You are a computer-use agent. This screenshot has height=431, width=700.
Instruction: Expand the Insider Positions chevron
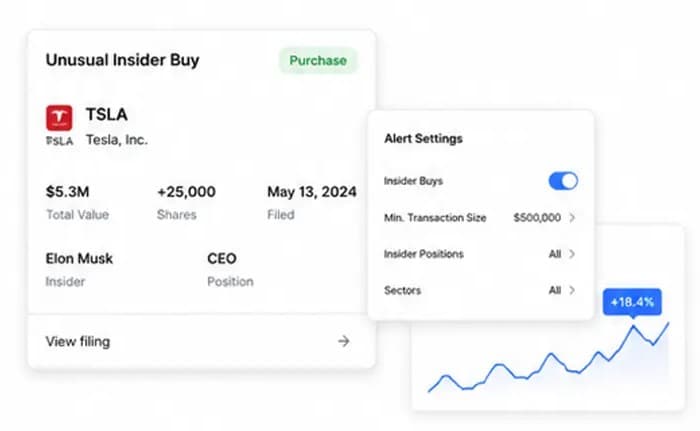[x=572, y=254]
